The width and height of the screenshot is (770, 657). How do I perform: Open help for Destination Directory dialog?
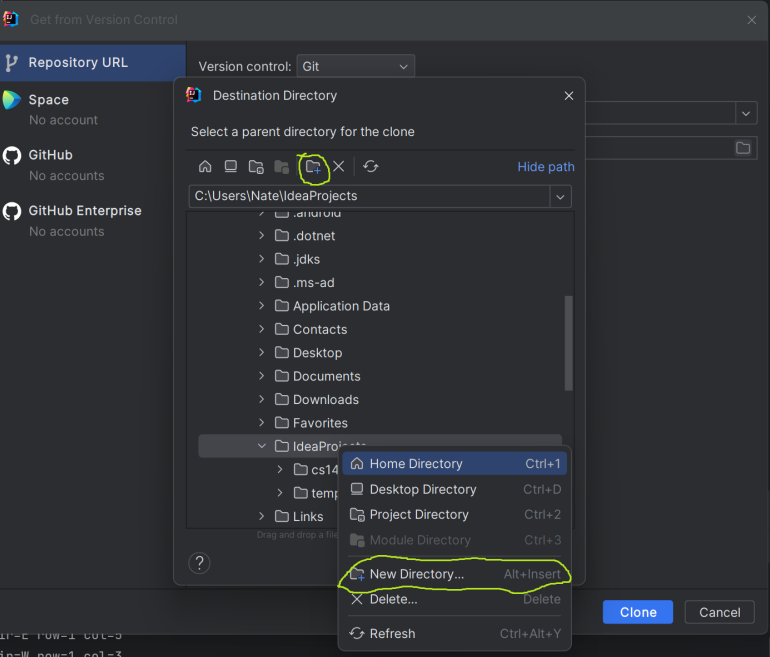tap(199, 563)
